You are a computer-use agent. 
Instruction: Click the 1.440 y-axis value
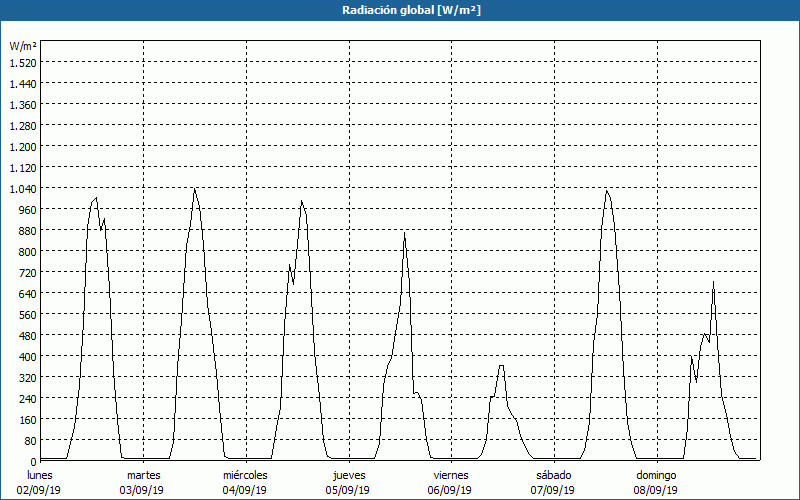point(23,84)
